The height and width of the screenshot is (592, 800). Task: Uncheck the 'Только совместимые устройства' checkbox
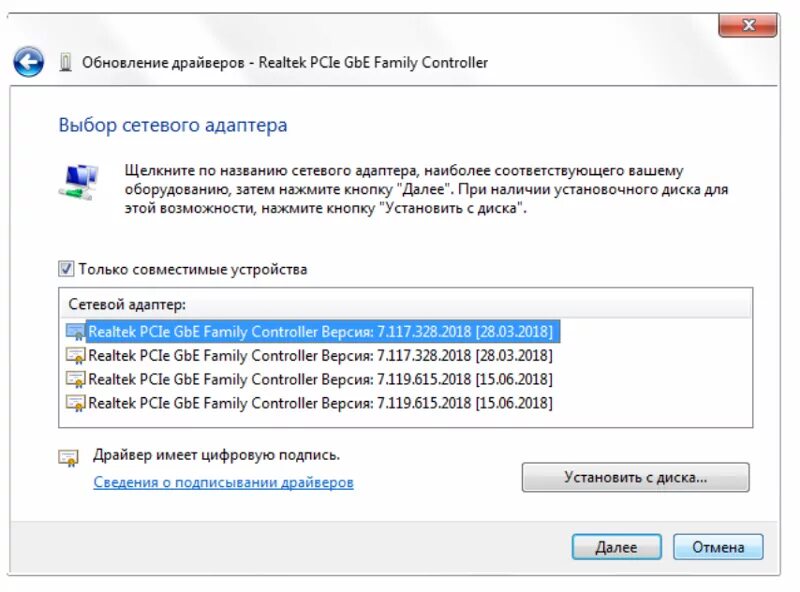(x=66, y=269)
